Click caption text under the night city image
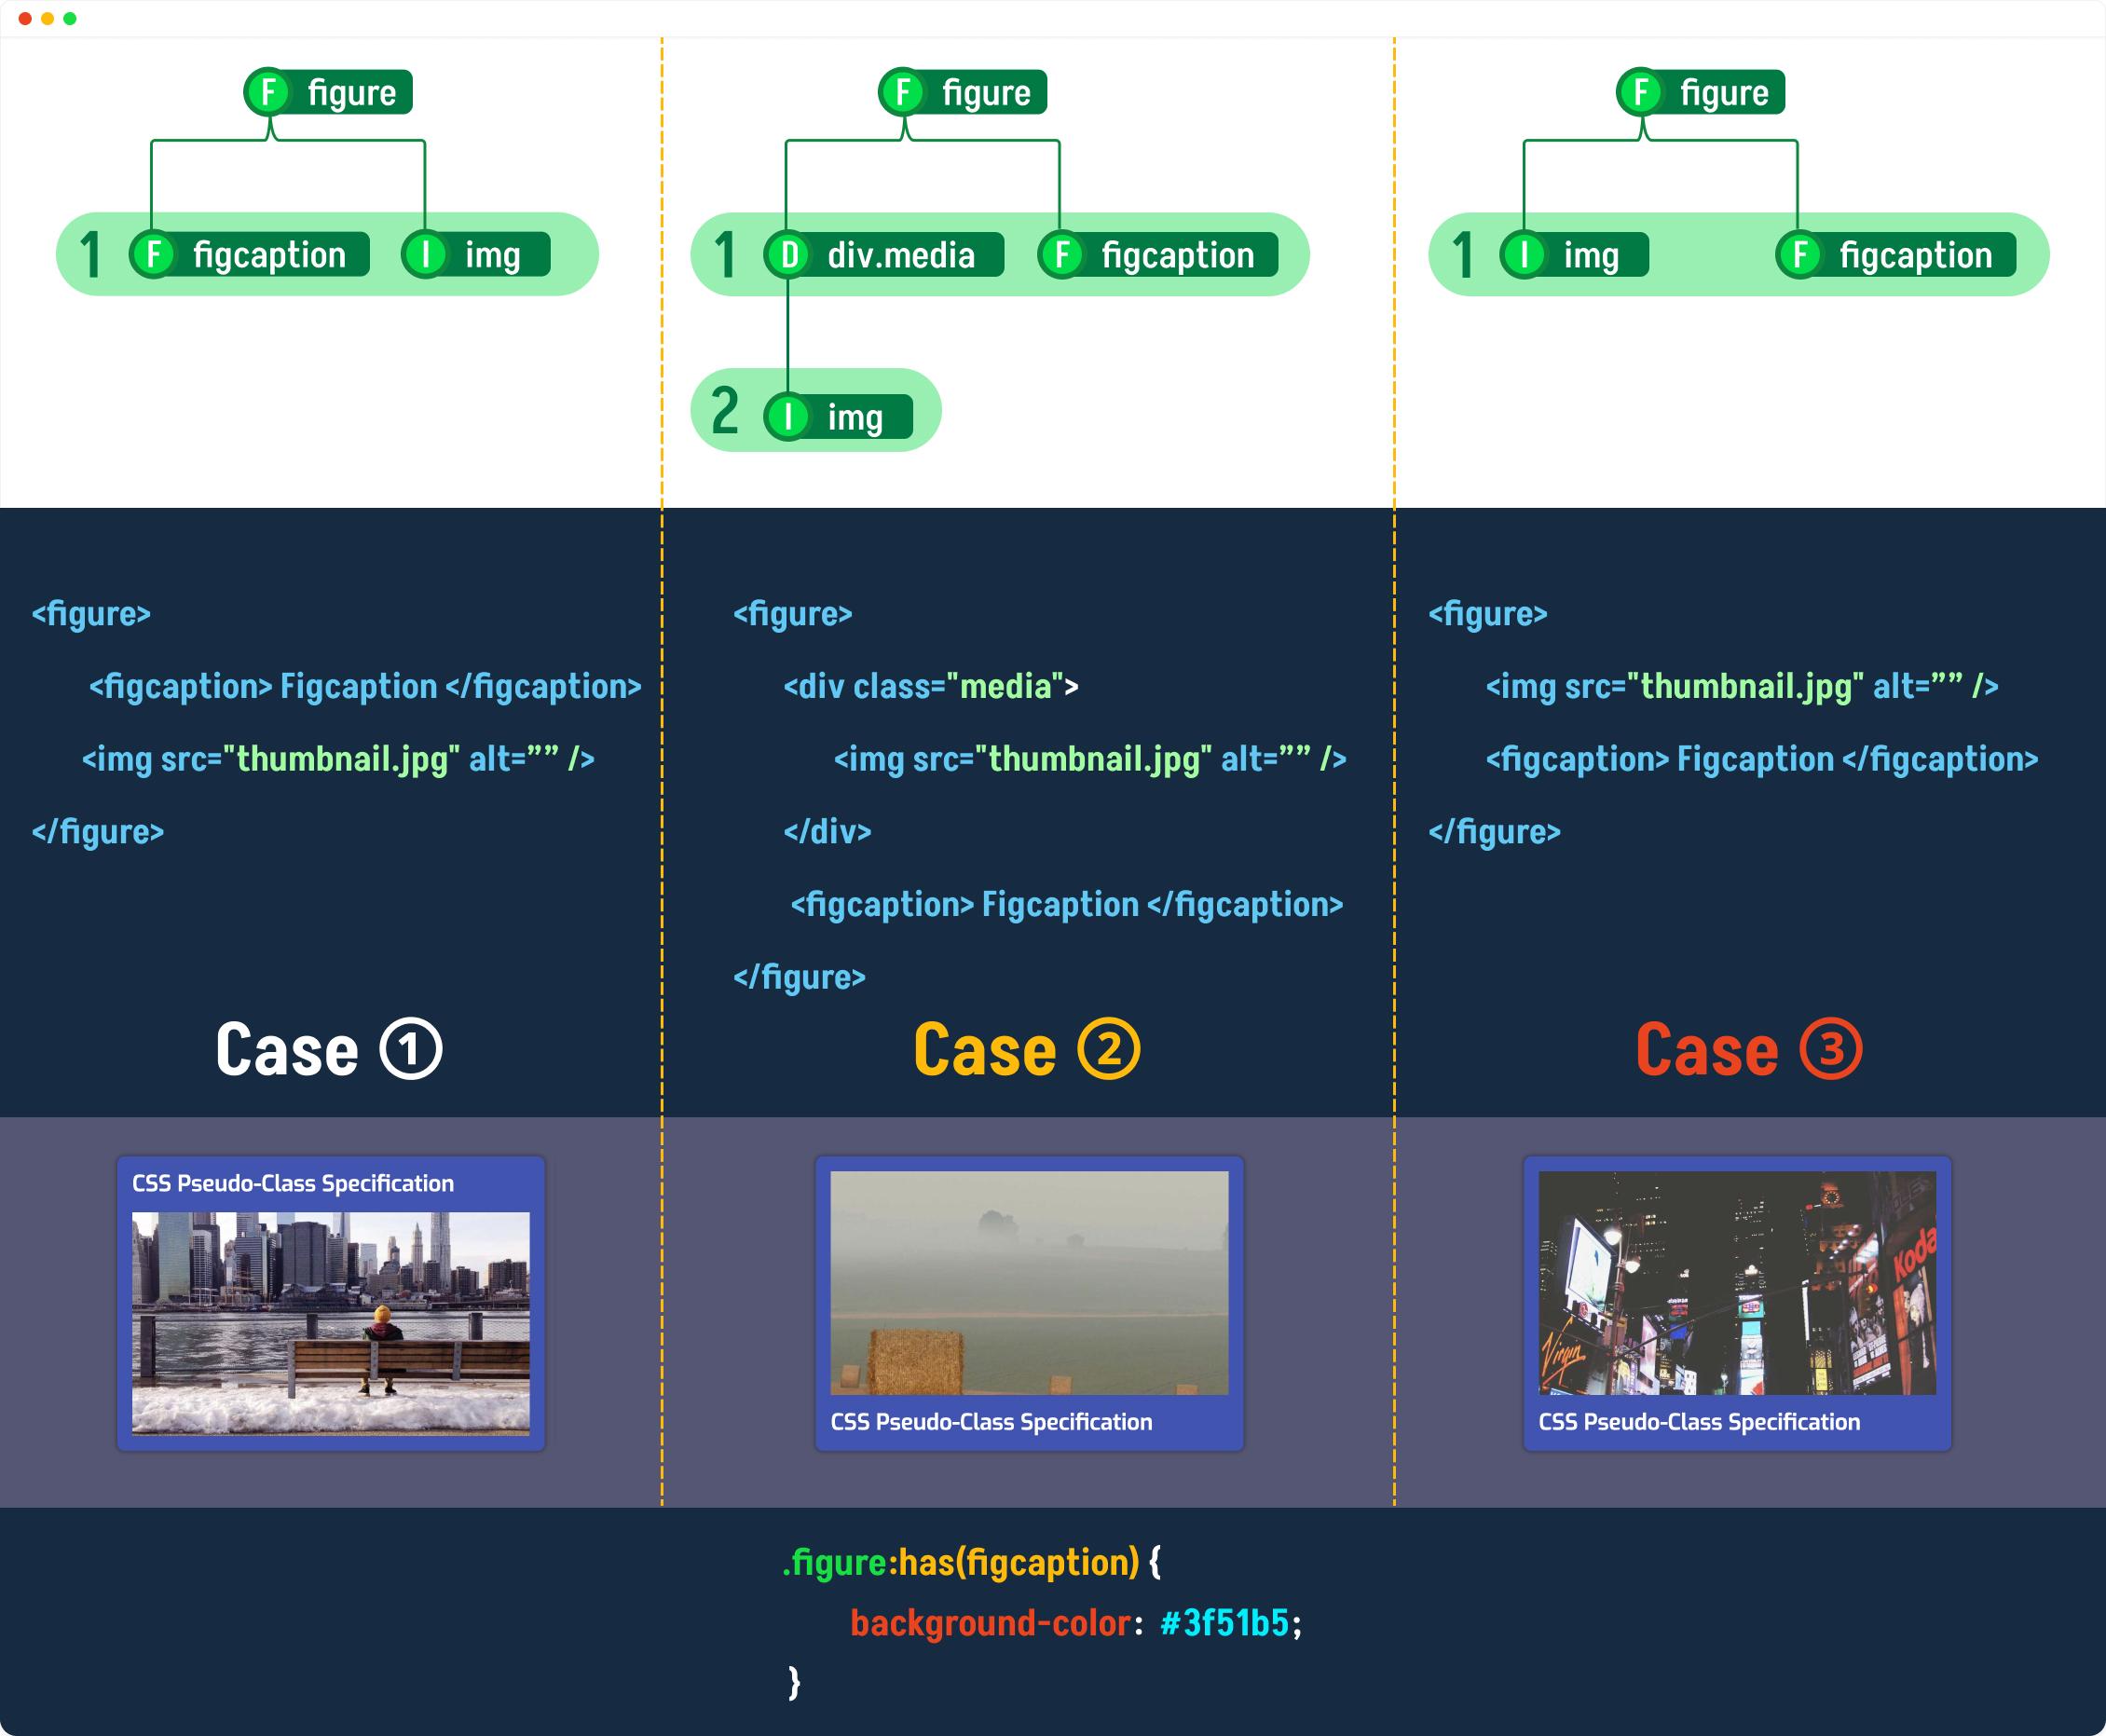This screenshot has height=1736, width=2106. point(1699,1422)
